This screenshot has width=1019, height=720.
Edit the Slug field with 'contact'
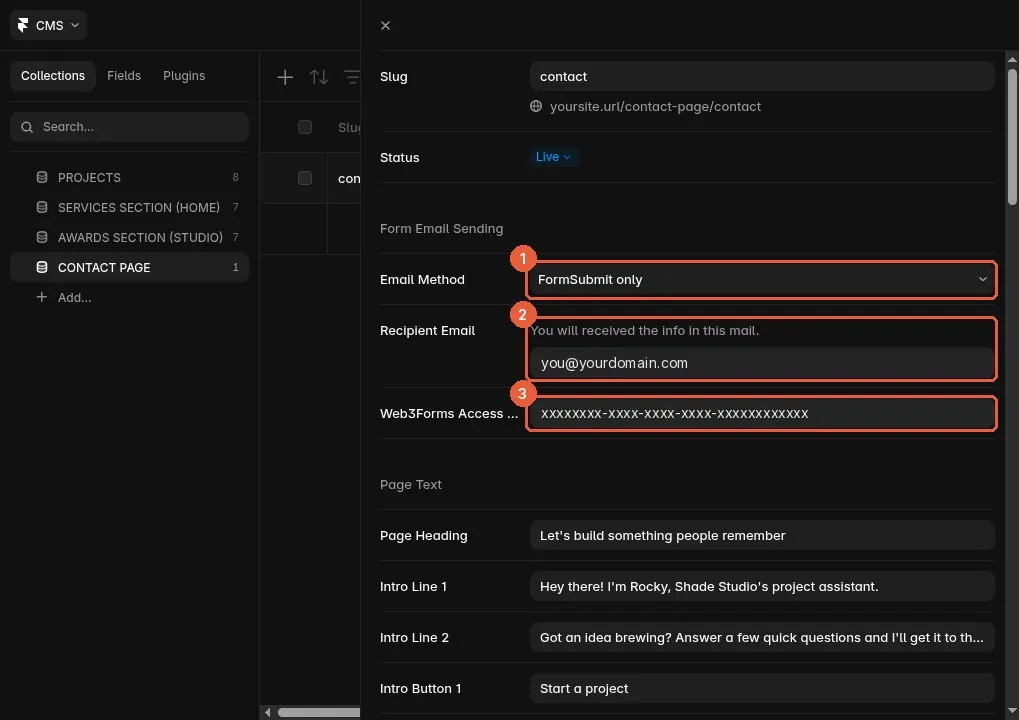tap(762, 76)
